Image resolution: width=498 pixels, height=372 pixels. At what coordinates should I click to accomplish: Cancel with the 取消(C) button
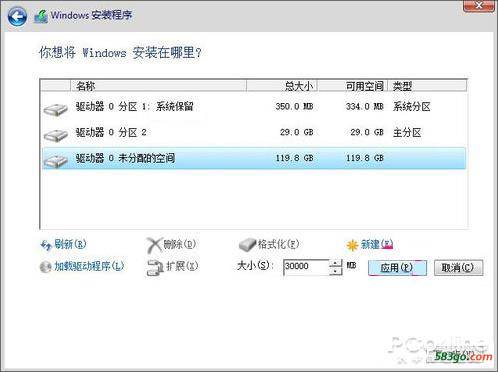click(x=458, y=268)
